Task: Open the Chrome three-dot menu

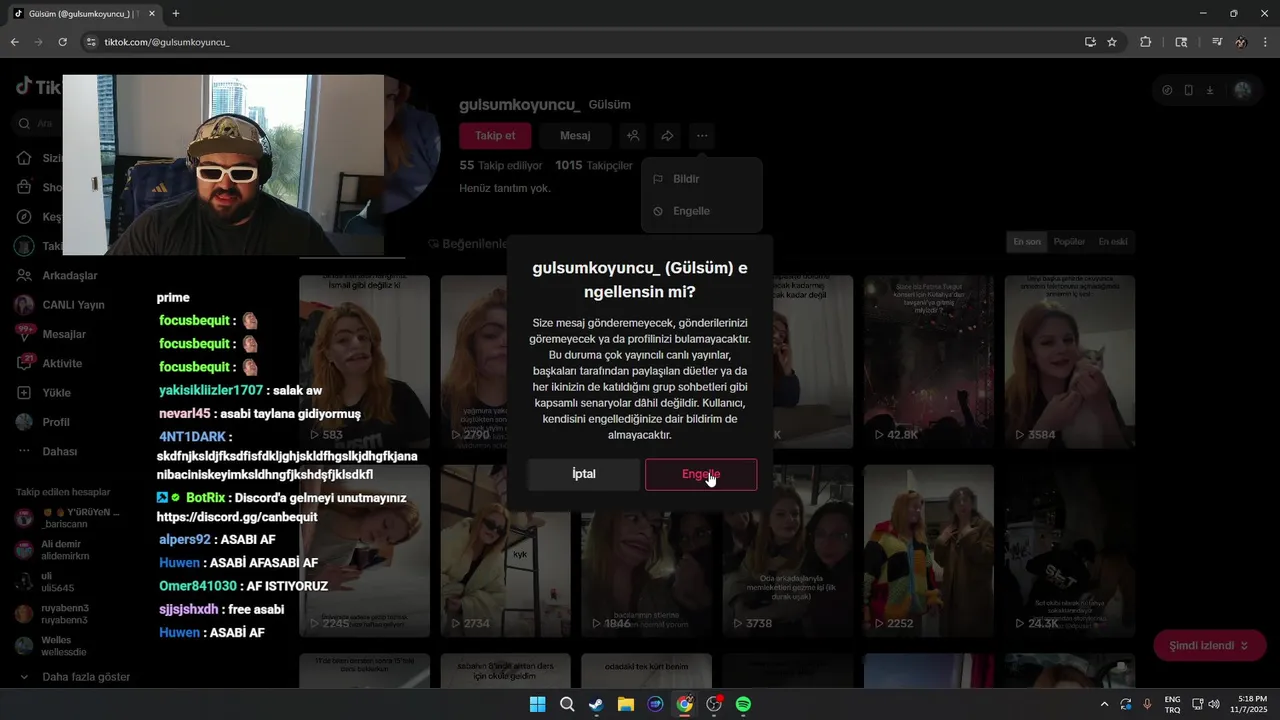Action: (x=1266, y=42)
